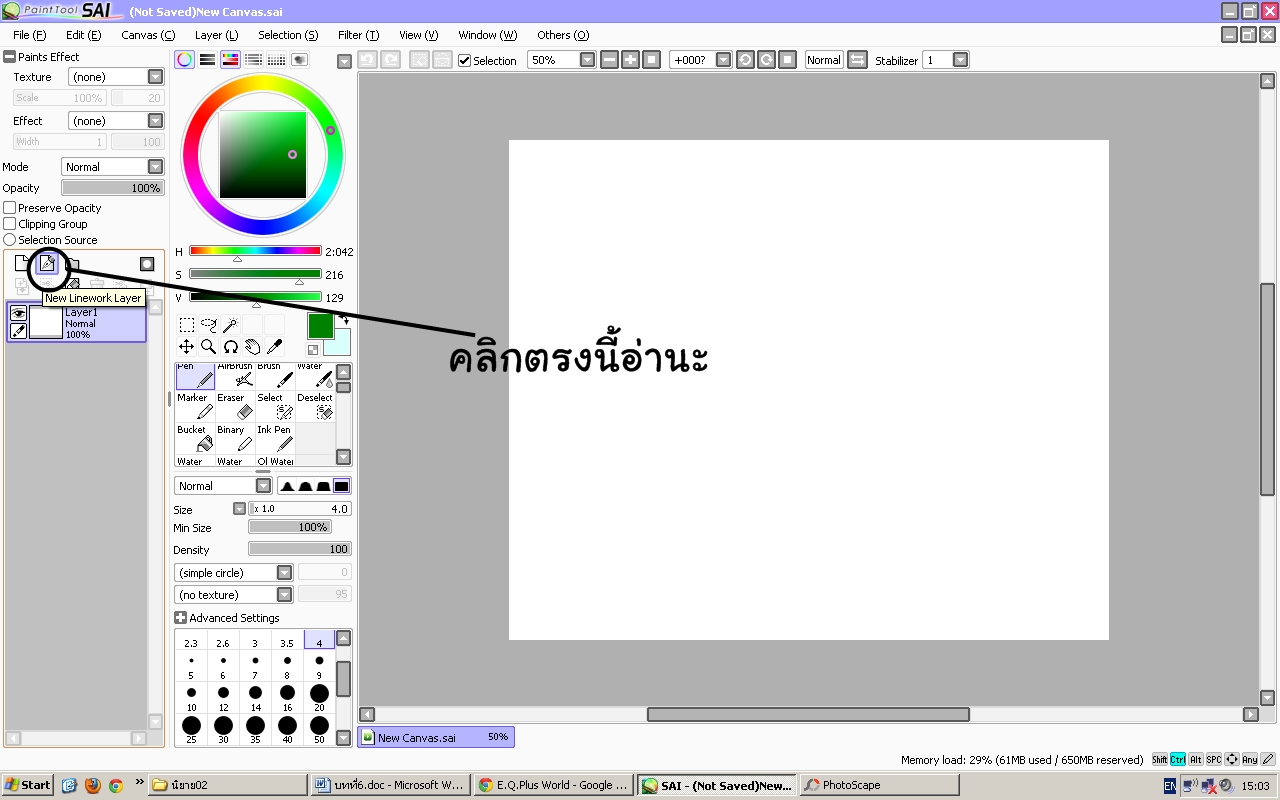
Task: Select the Selection Source radio button
Action: point(10,240)
